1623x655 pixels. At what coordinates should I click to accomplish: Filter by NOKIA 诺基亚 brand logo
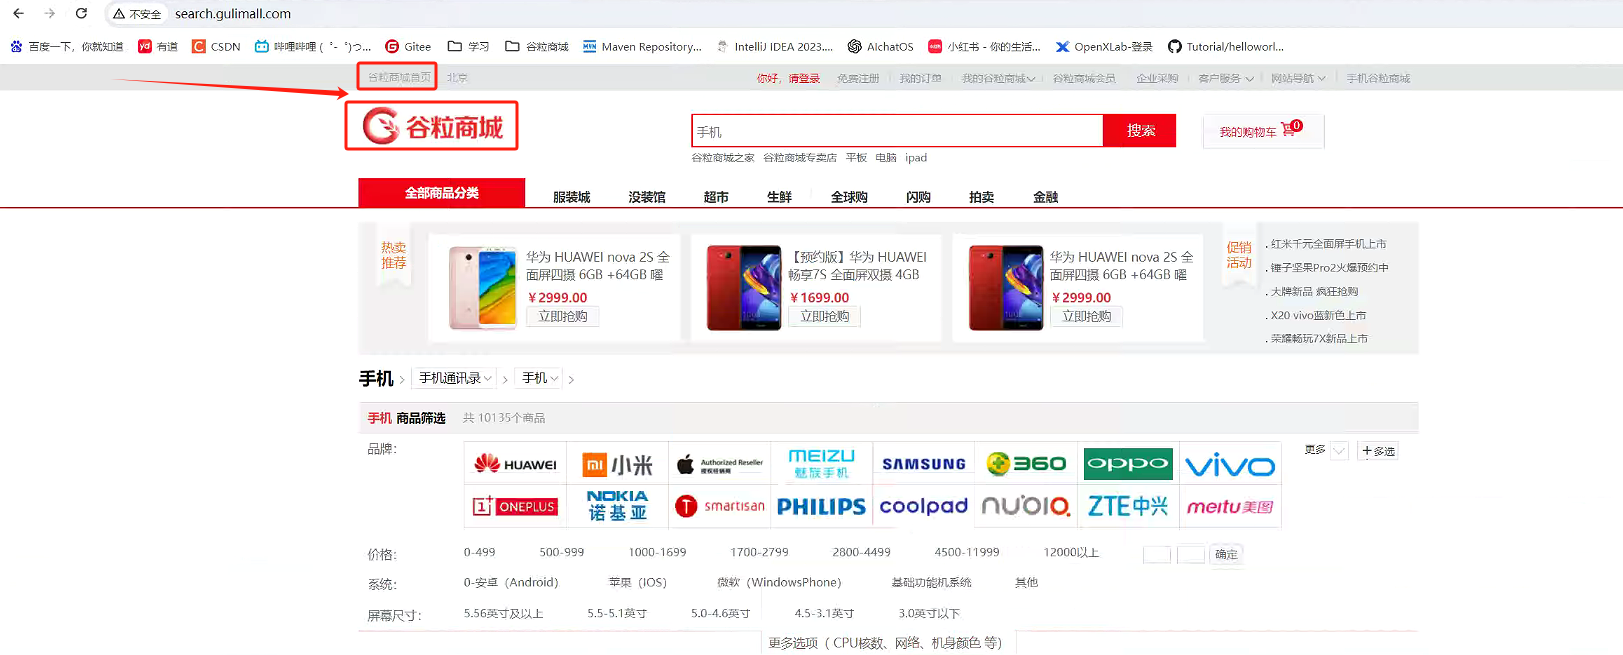tap(618, 506)
